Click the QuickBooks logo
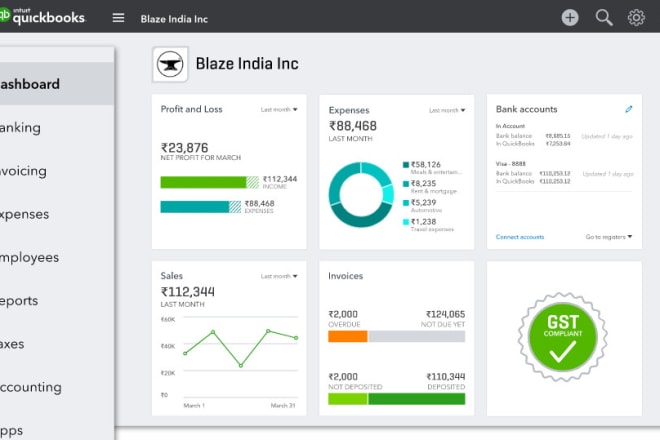 pos(43,16)
